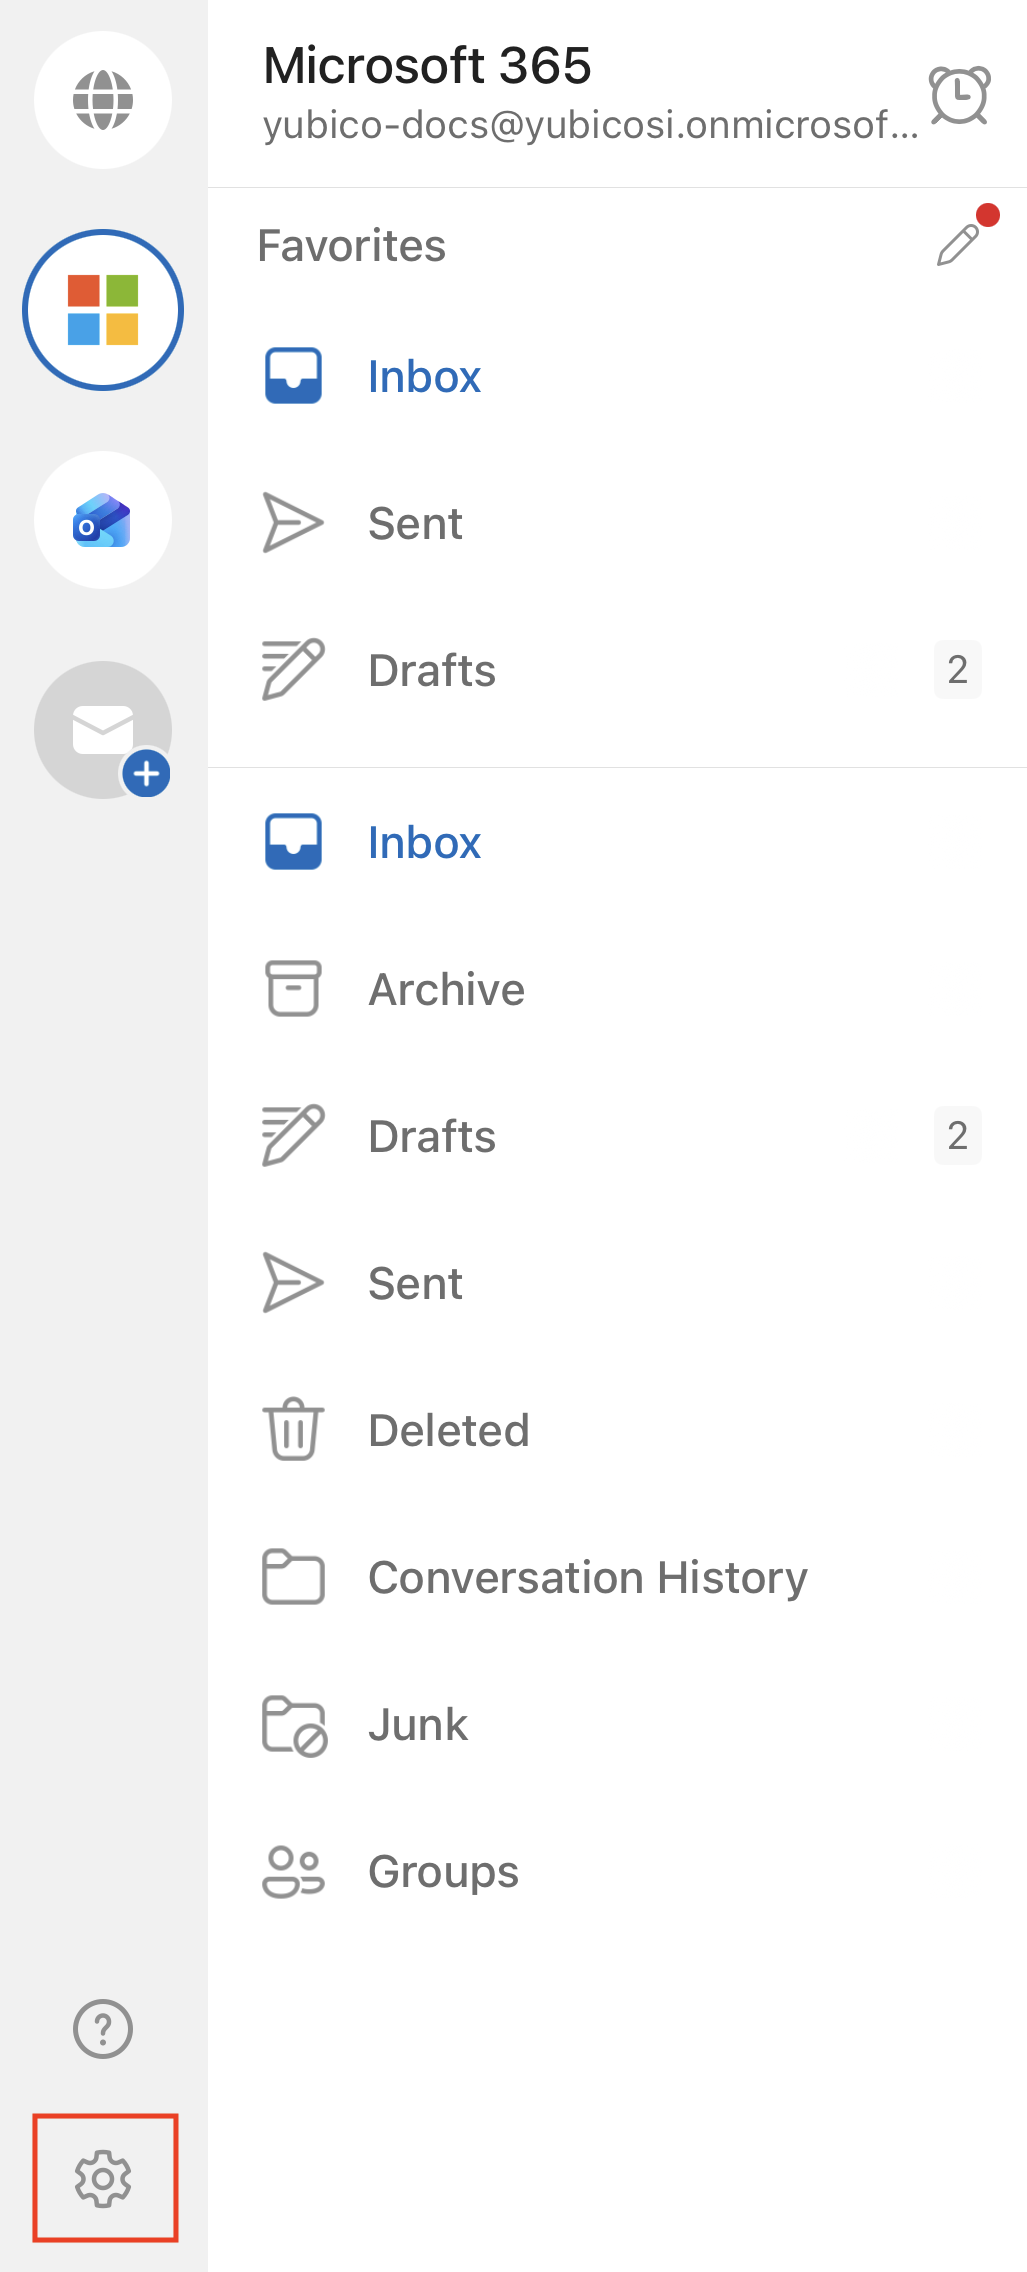
Task: Open Drafts in the main folder list
Action: [432, 1137]
